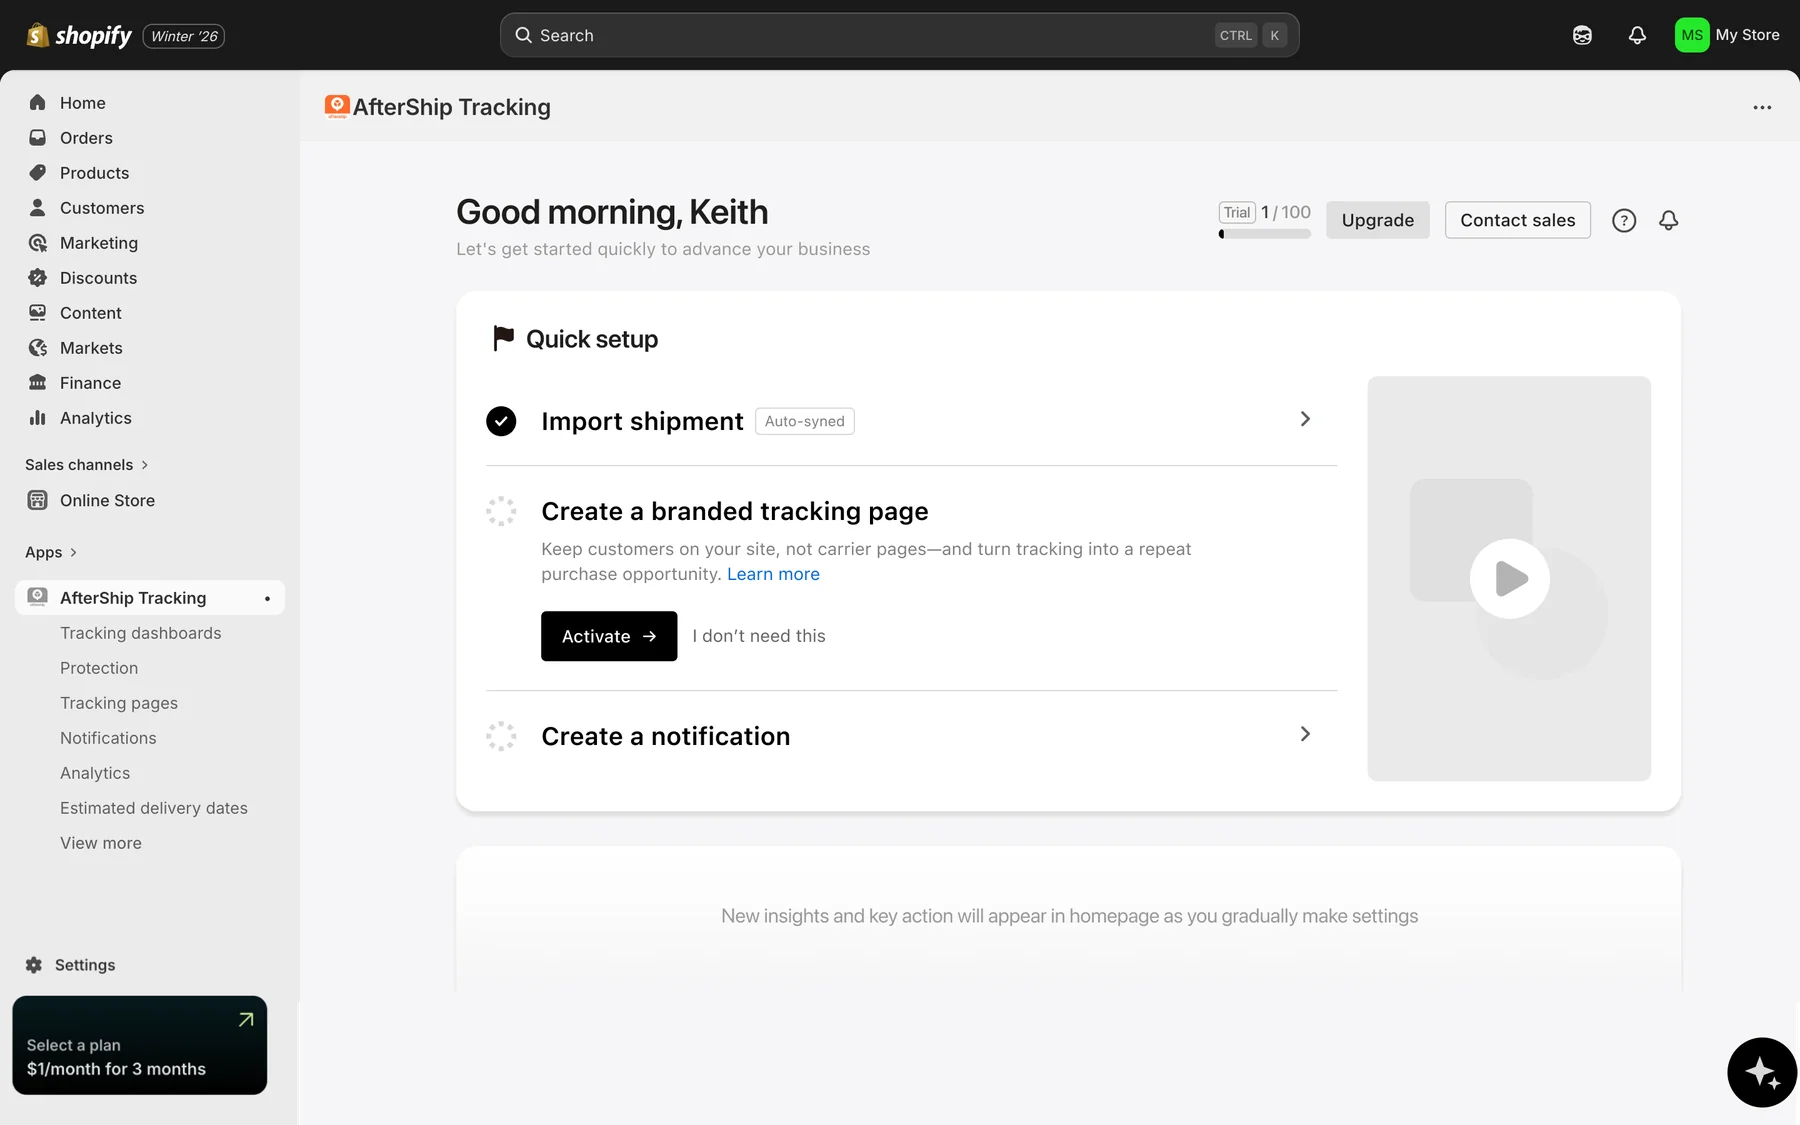Click the Winter '26 edition badge
1800x1125 pixels.
pos(184,36)
